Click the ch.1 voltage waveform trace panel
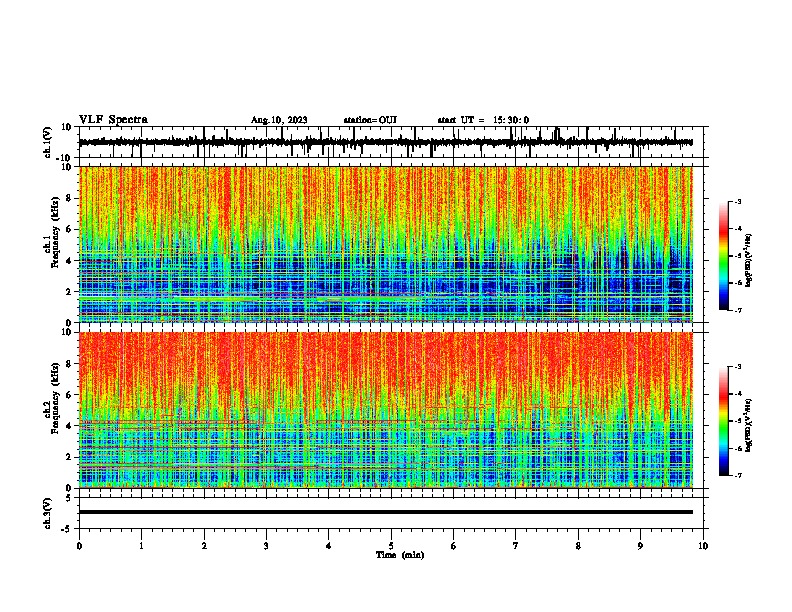The width and height of the screenshot is (792, 612). (x=391, y=142)
